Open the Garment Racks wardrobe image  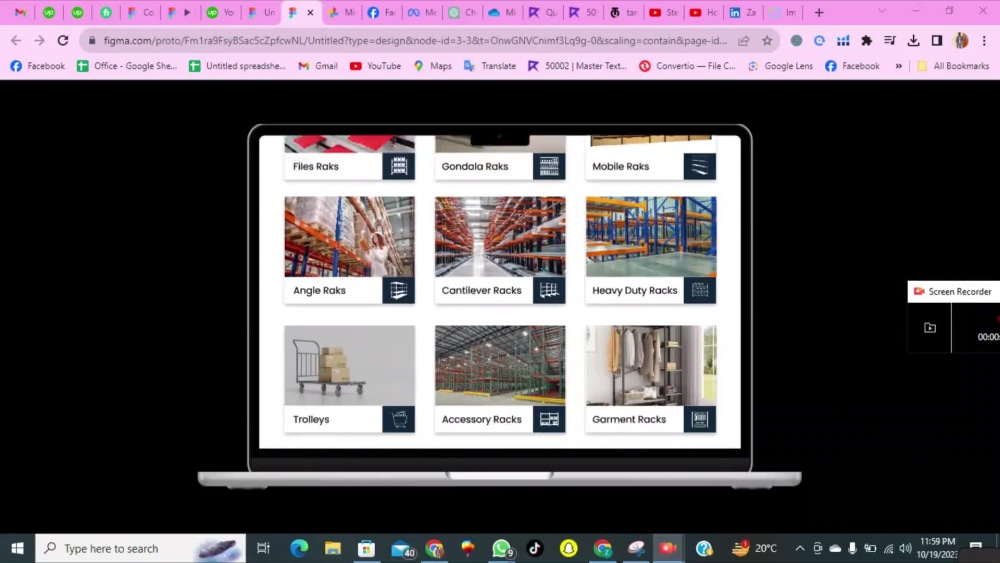(x=651, y=365)
